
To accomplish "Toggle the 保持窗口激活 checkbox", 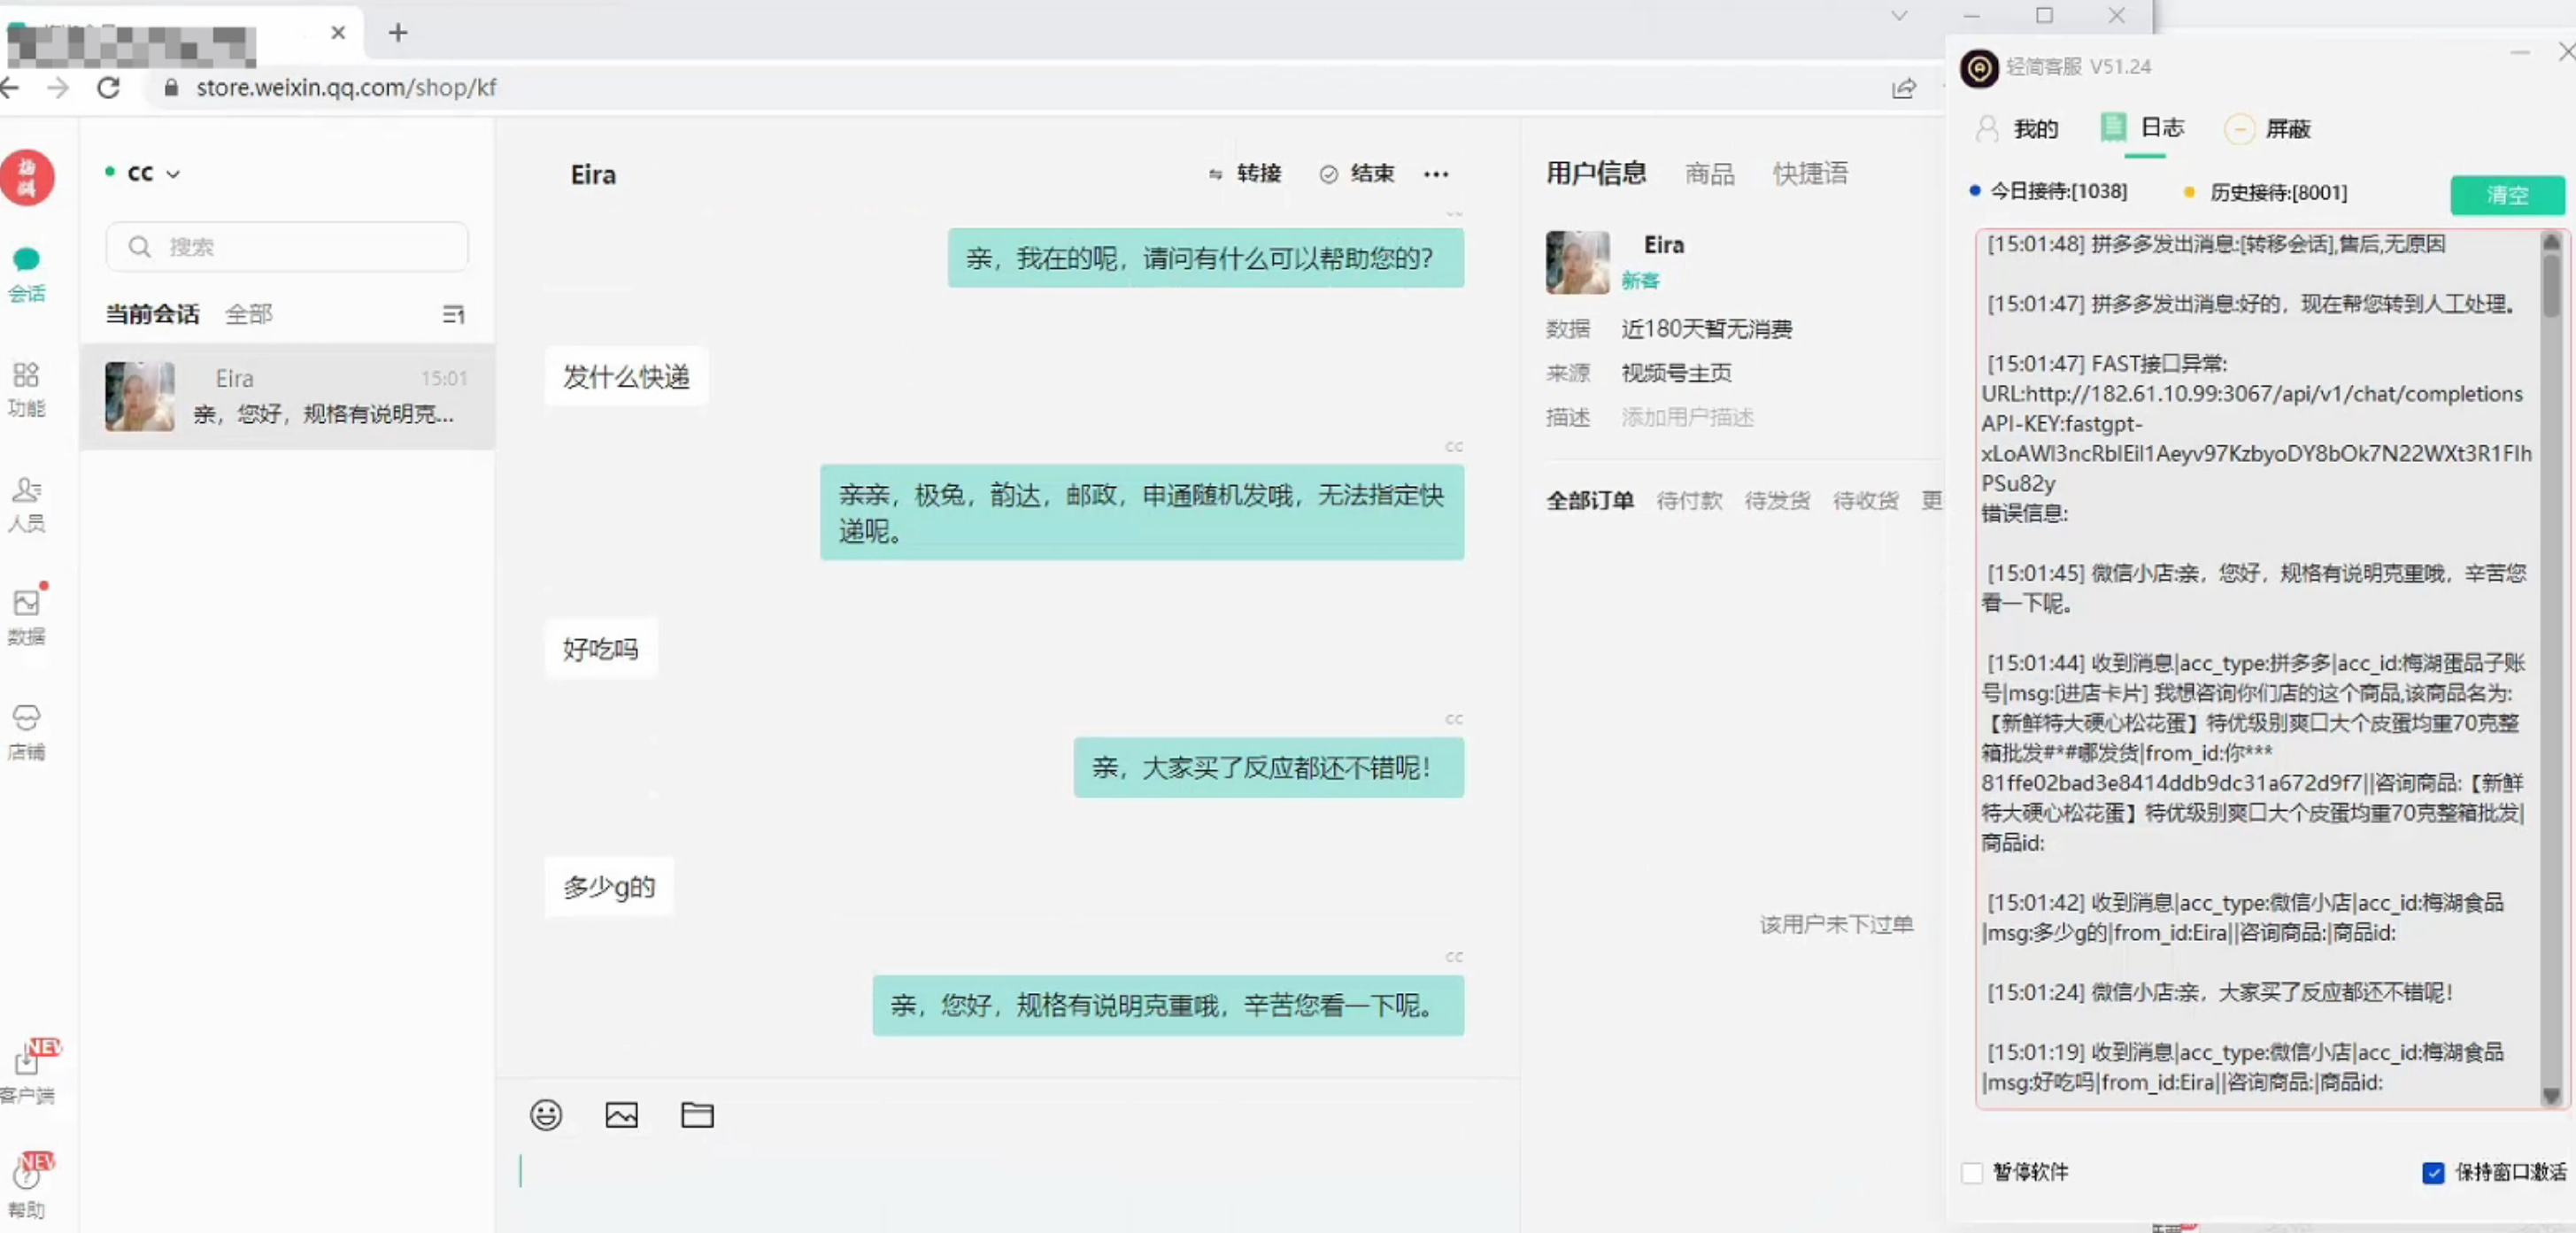I will pyautogui.click(x=2434, y=1172).
